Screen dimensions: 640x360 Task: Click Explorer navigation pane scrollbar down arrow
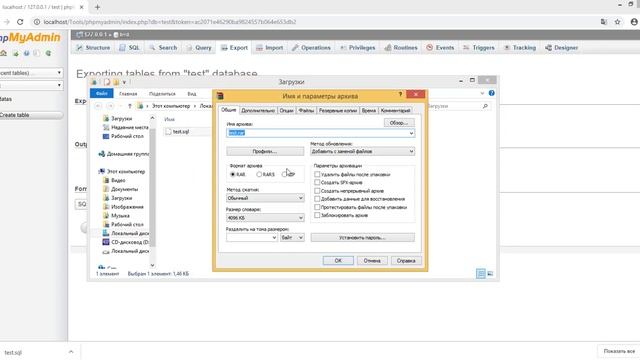(x=152, y=265)
